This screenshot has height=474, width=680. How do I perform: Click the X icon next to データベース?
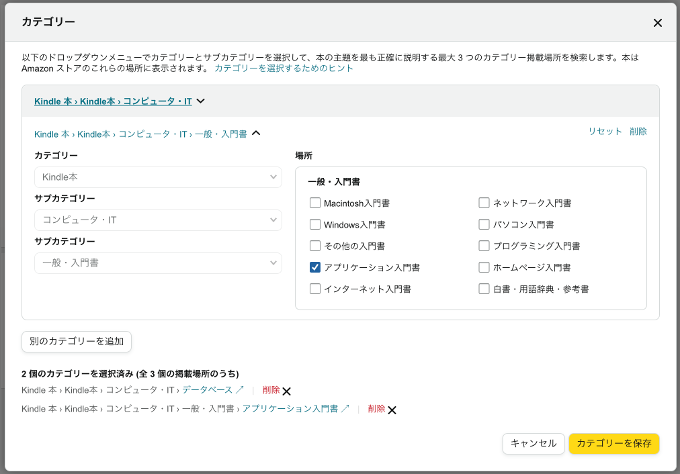[287, 391]
